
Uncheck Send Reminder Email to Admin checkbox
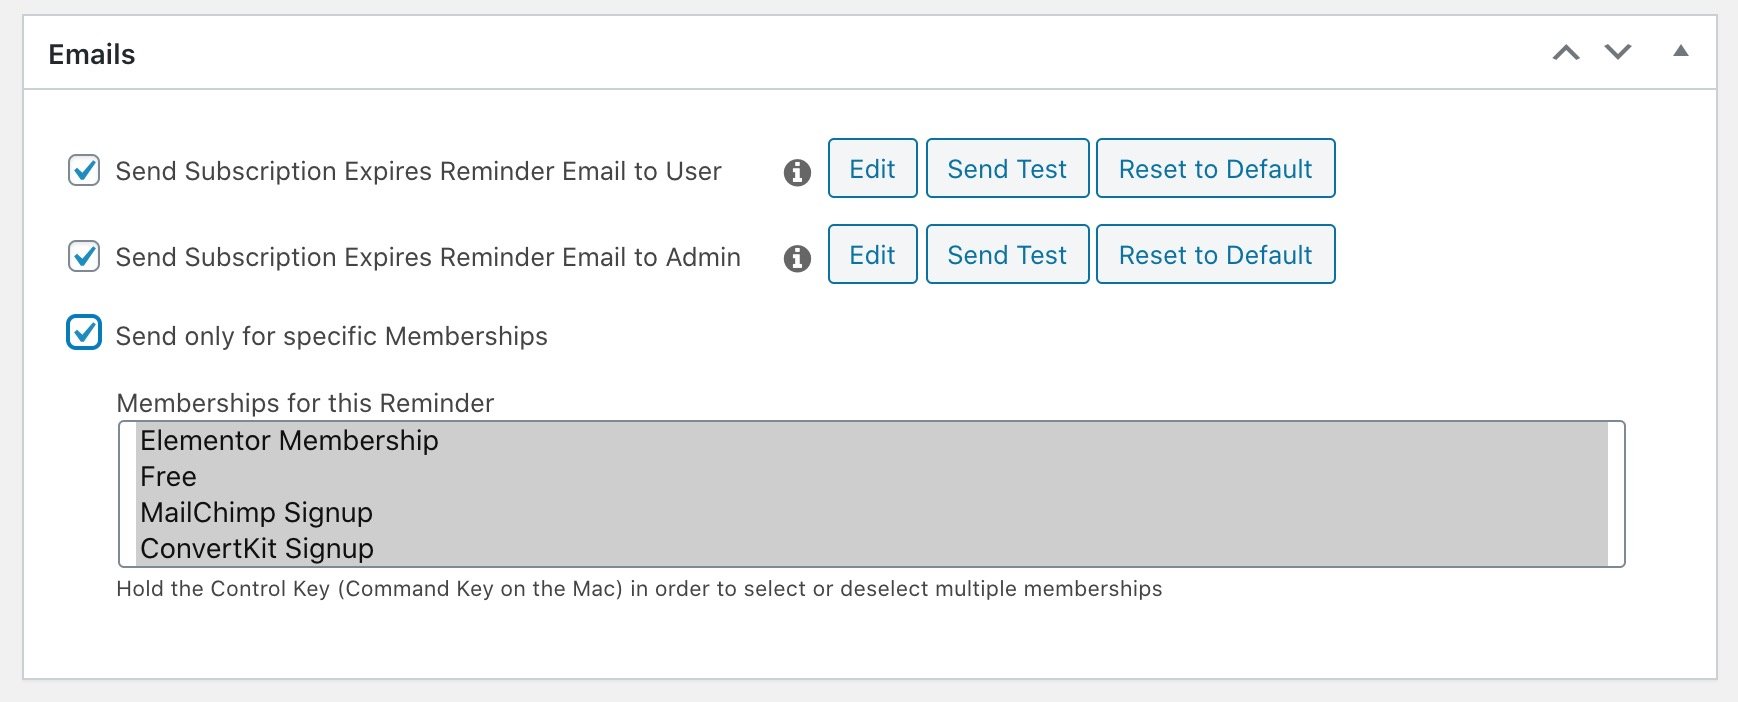(84, 257)
